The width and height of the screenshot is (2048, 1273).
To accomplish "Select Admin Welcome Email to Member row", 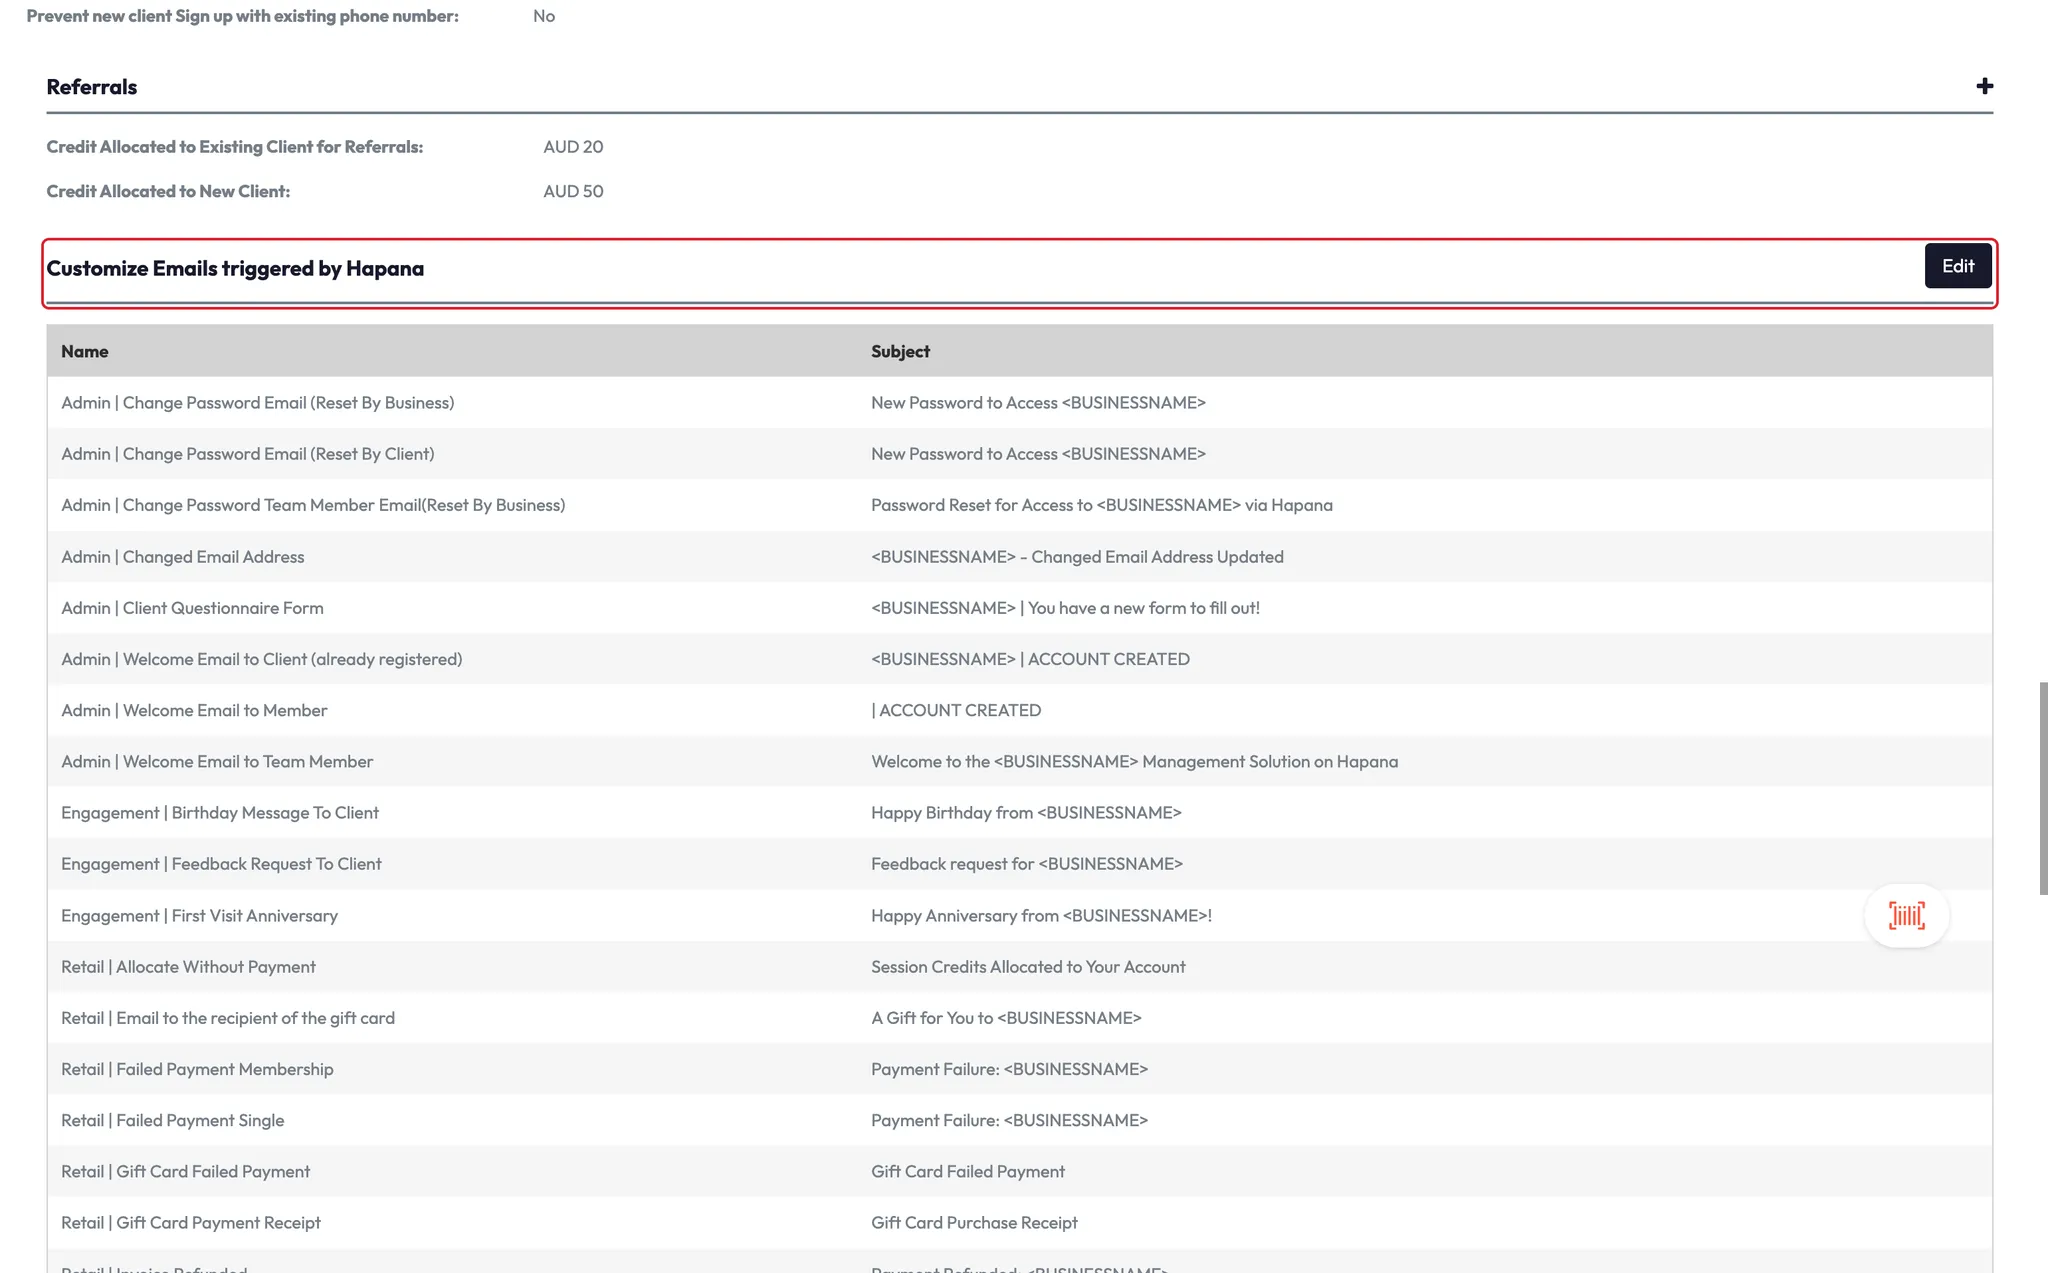I will click(x=194, y=710).
